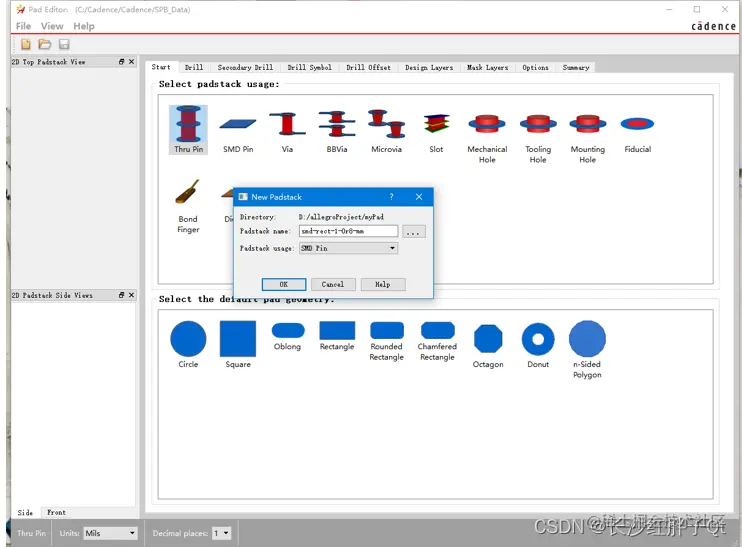Select the Rectangle pad geometry
742x547 pixels.
click(x=337, y=336)
